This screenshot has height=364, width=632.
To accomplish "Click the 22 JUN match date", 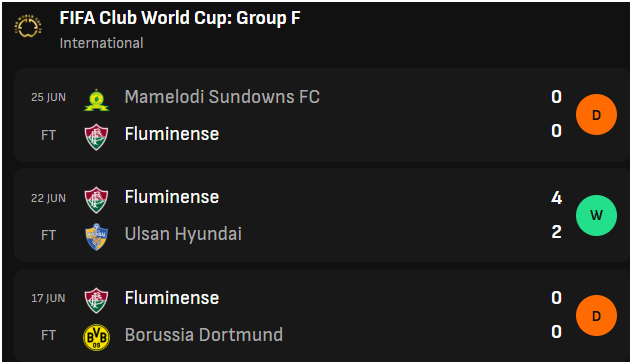I will (48, 198).
